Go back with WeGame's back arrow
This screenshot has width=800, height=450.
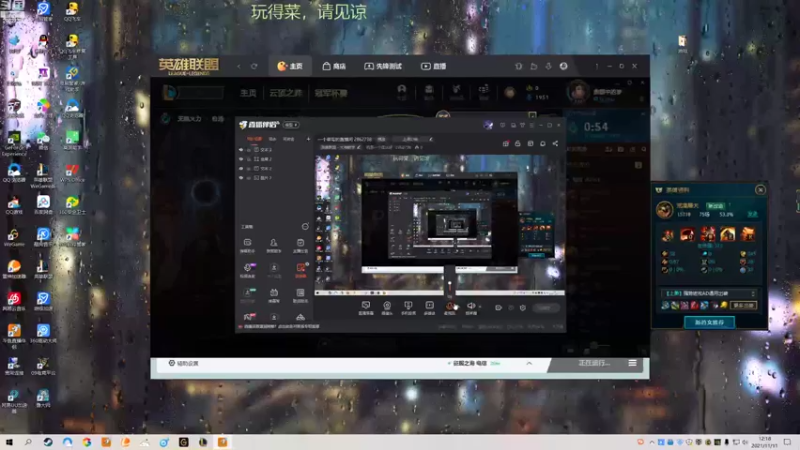(x=239, y=66)
